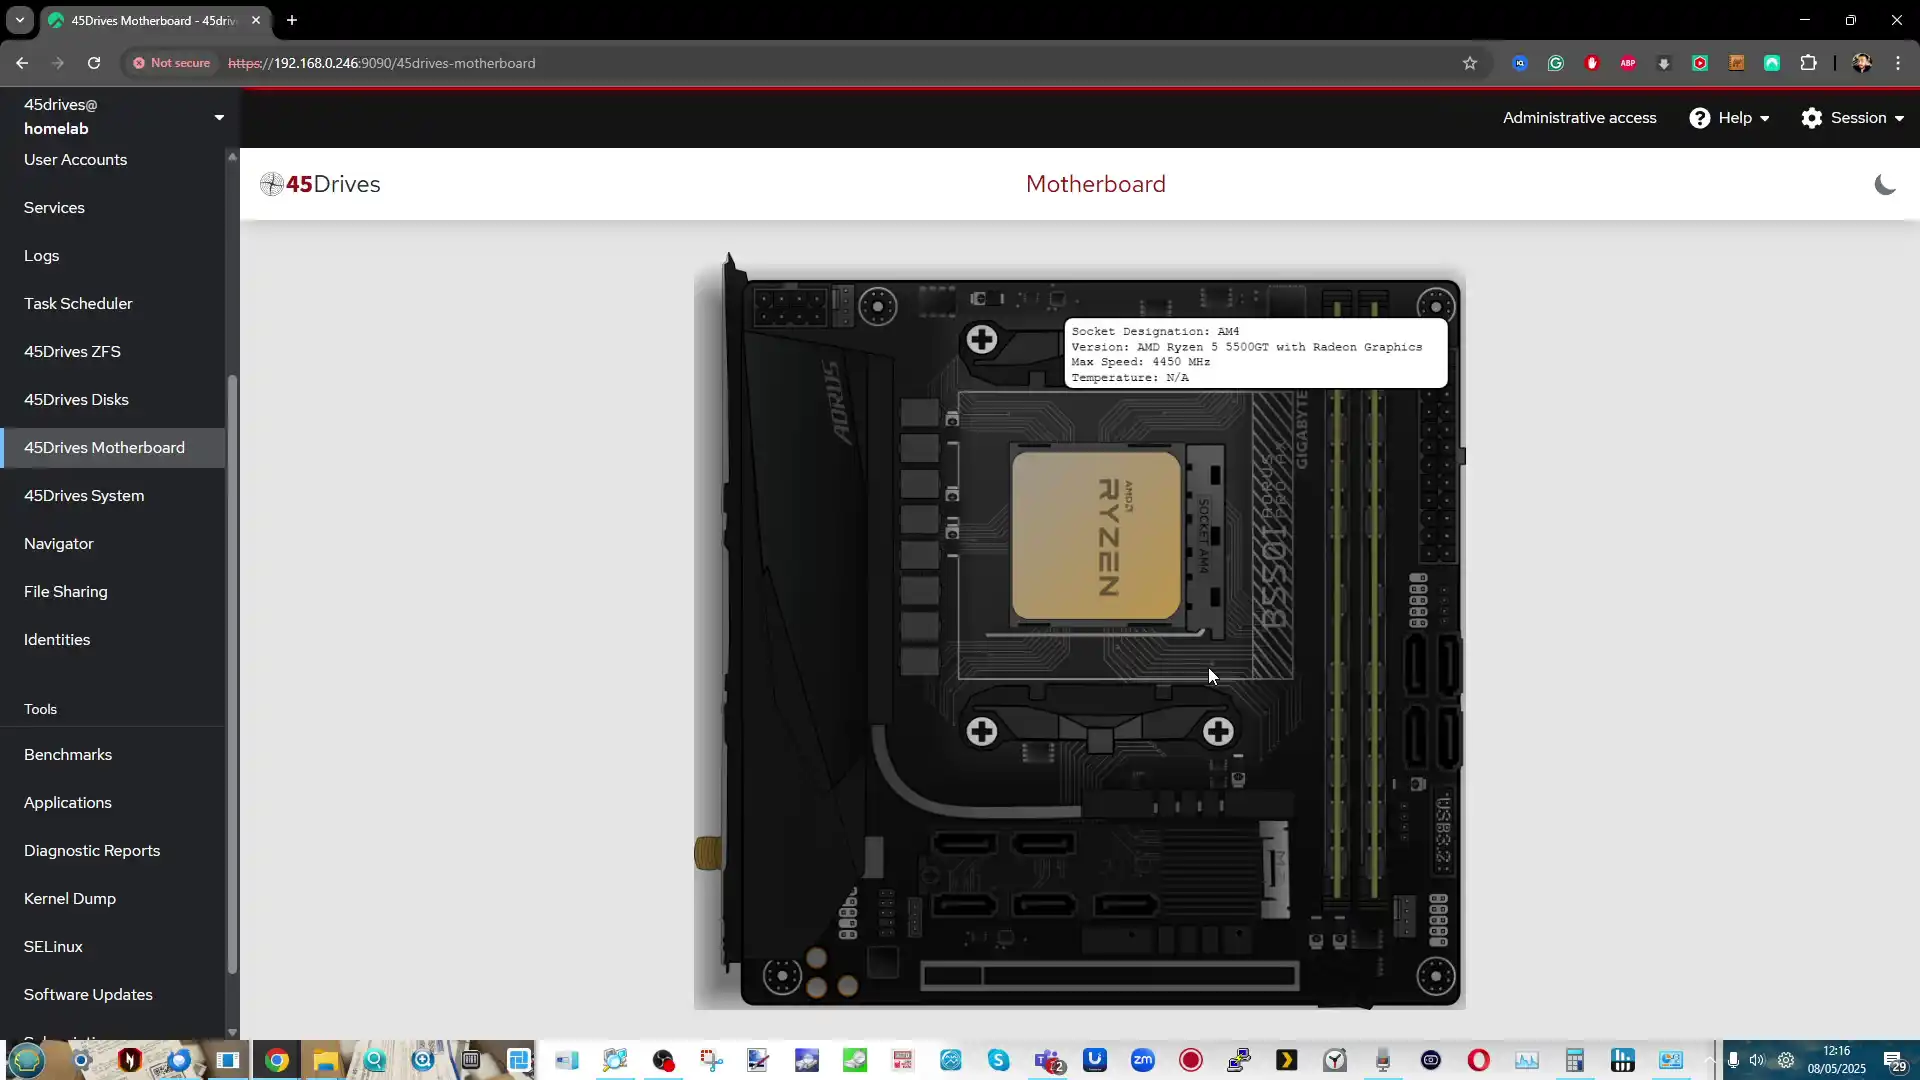Open Applications page
1920x1080 pixels.
tap(68, 803)
